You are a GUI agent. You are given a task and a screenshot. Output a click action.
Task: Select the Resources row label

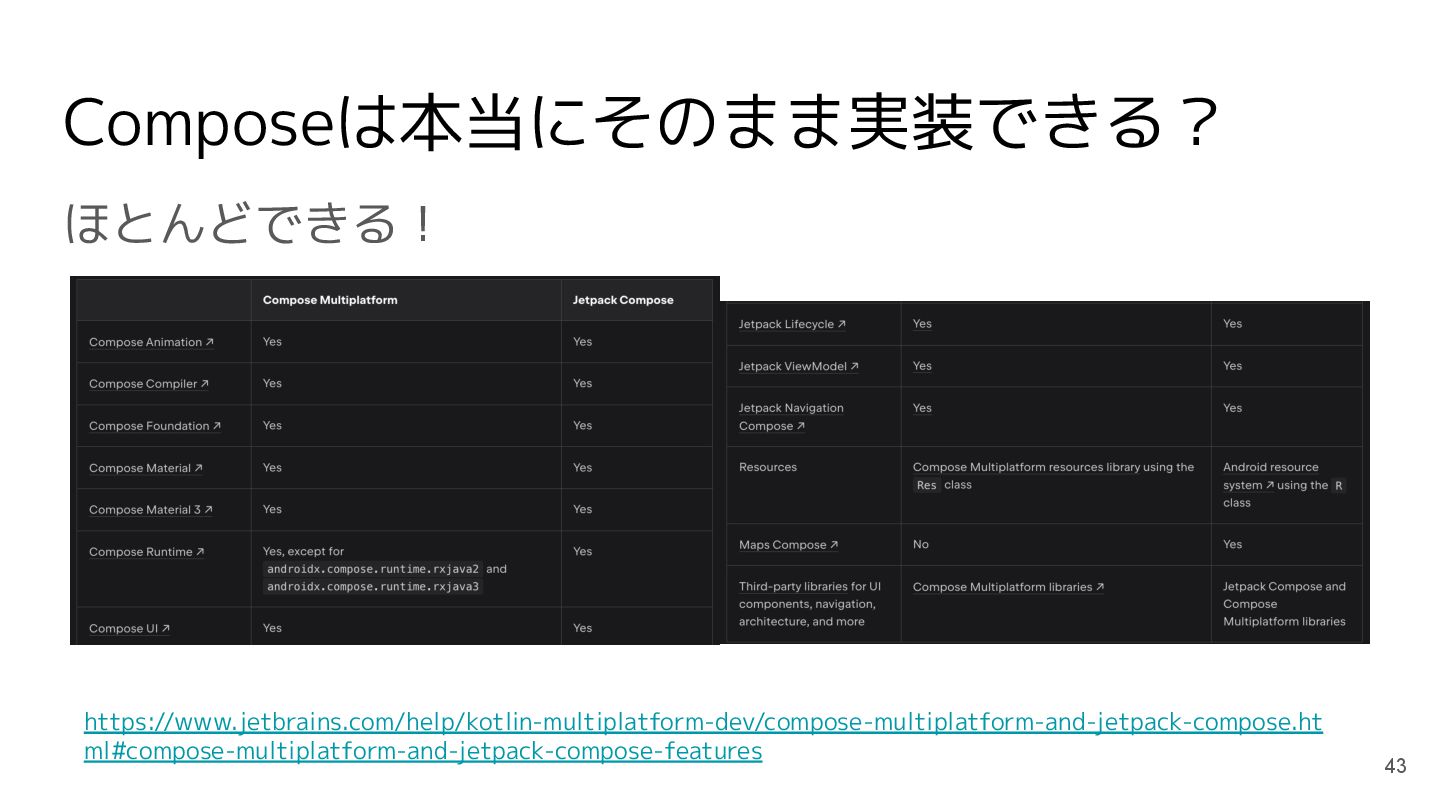tap(768, 467)
